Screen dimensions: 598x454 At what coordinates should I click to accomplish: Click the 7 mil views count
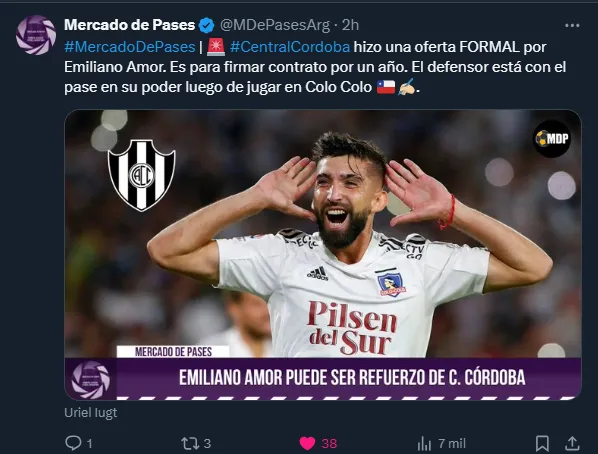[452, 443]
